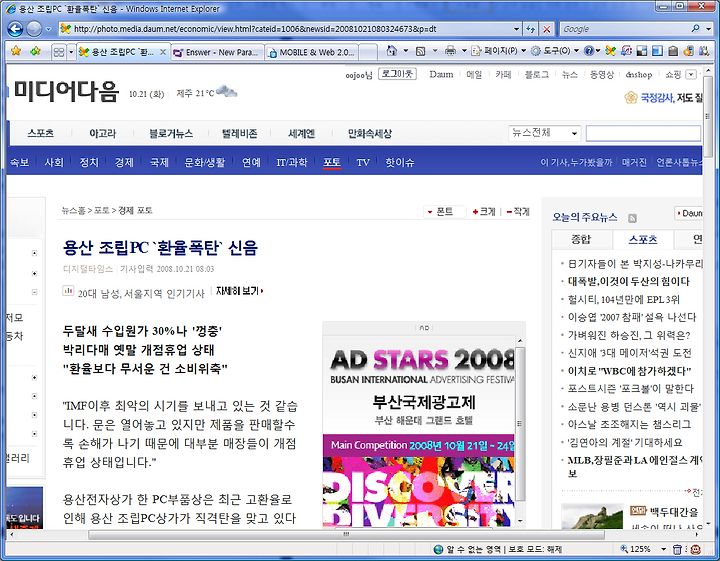Click the popular article chart icon

point(68,291)
